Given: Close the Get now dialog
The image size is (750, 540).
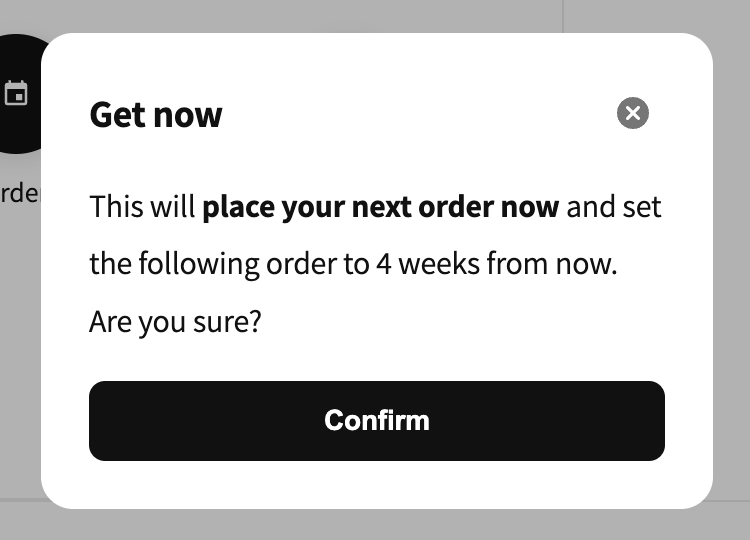Looking at the screenshot, I should (x=633, y=113).
